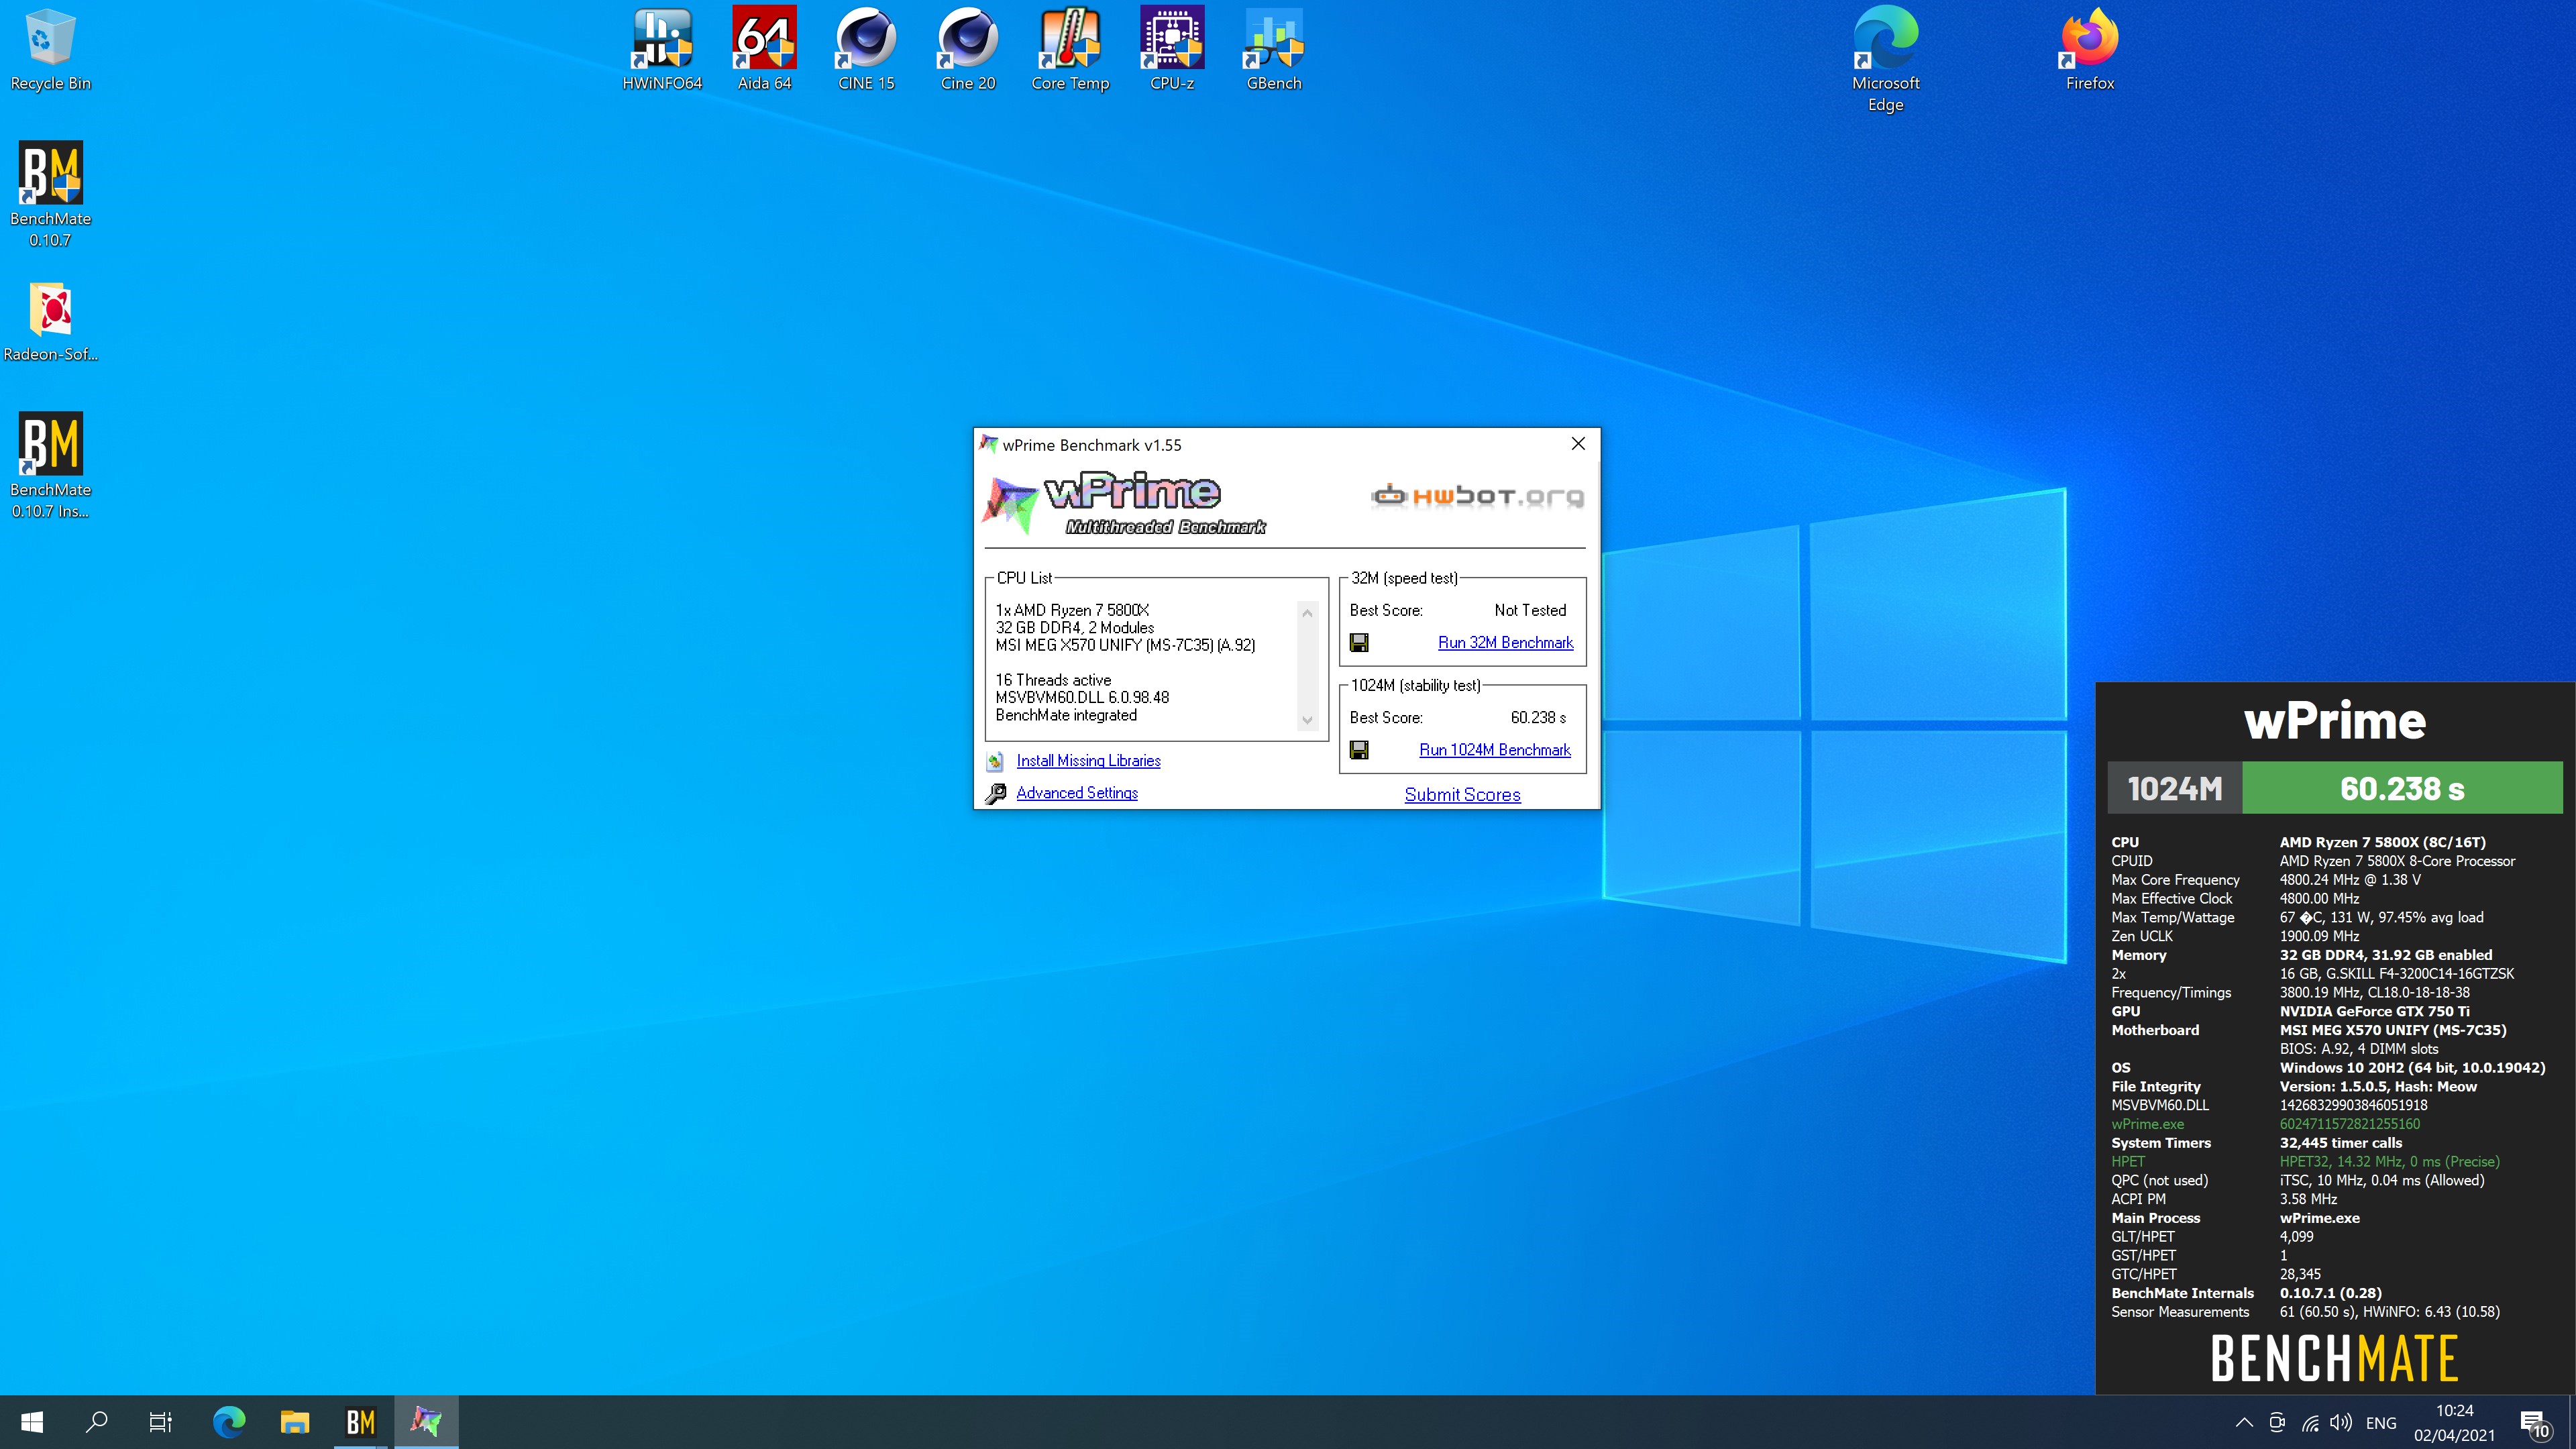Click the ENG language indicator
Viewport: 2576px width, 1449px height.
2381,1423
